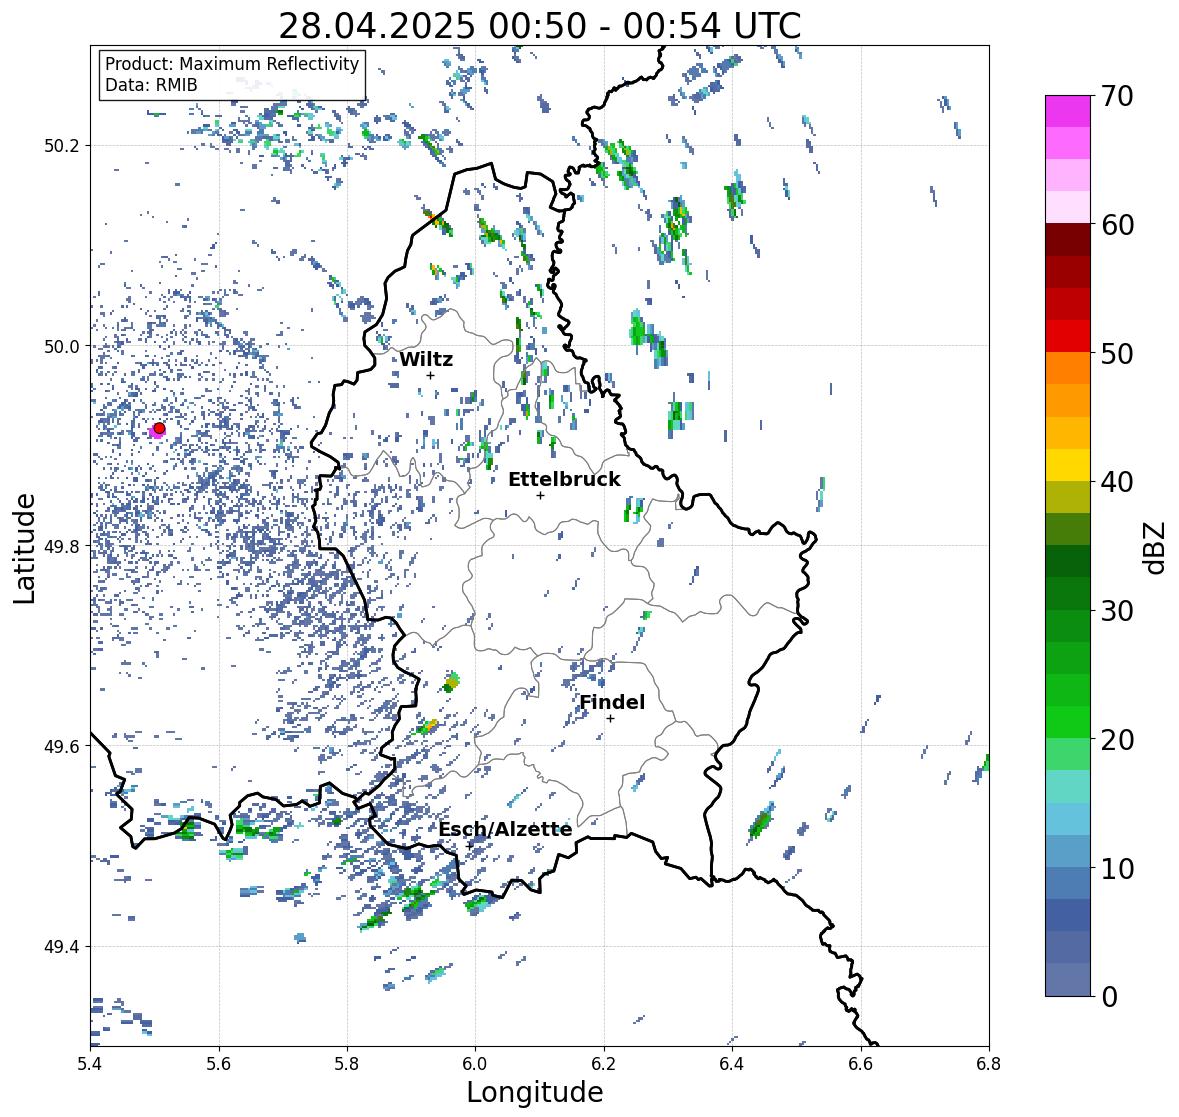Click the 6.8 longitude tick label
1179x1117 pixels.
coord(989,1063)
